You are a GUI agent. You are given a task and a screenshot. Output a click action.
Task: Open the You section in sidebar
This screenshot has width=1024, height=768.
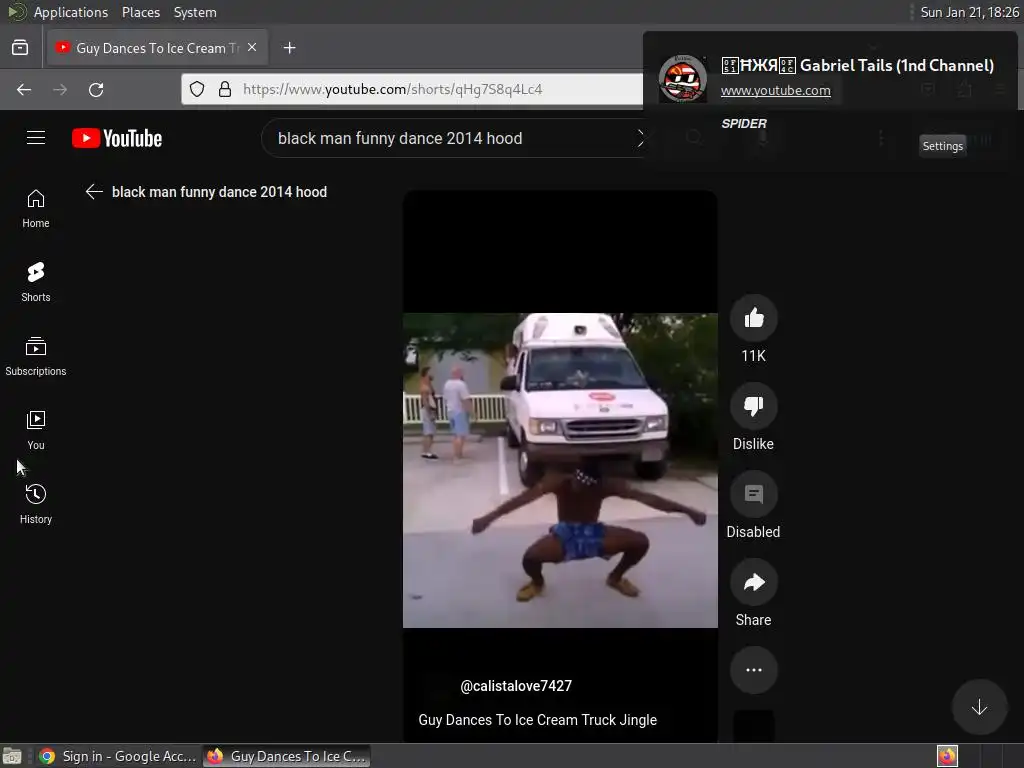pyautogui.click(x=36, y=430)
